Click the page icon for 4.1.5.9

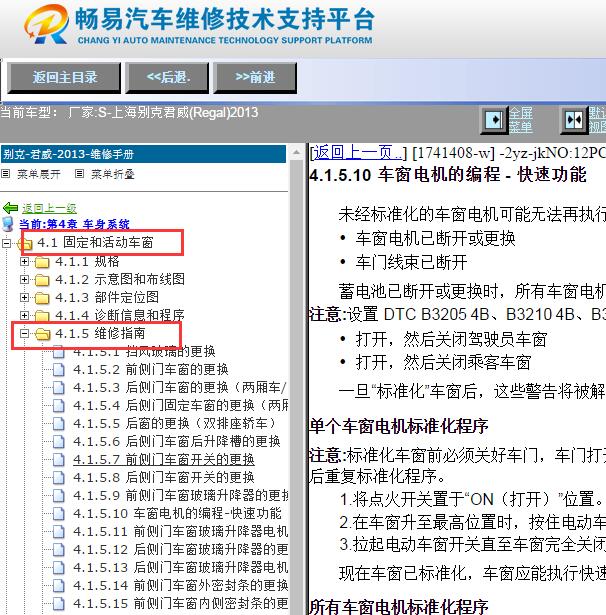[59, 496]
